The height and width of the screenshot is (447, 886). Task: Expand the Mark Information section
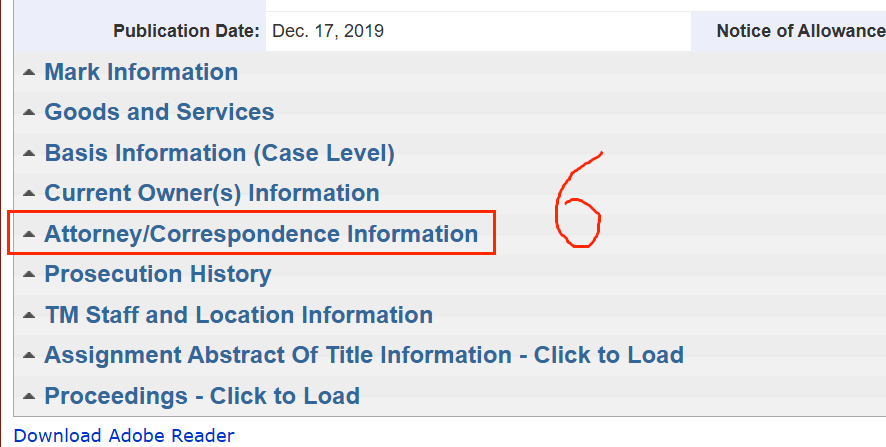(x=141, y=72)
